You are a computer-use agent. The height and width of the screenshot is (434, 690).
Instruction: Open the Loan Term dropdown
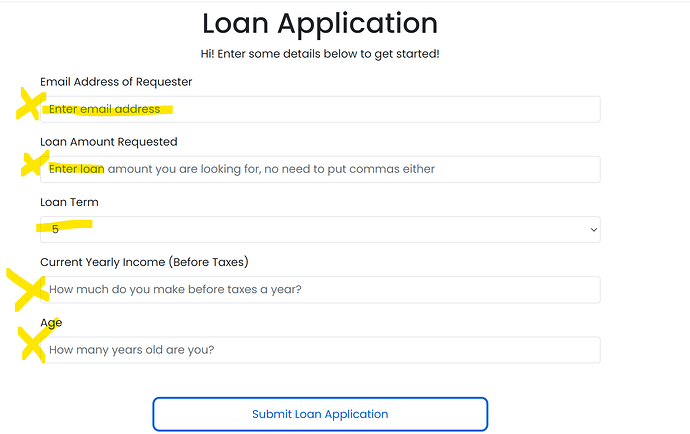pos(320,229)
